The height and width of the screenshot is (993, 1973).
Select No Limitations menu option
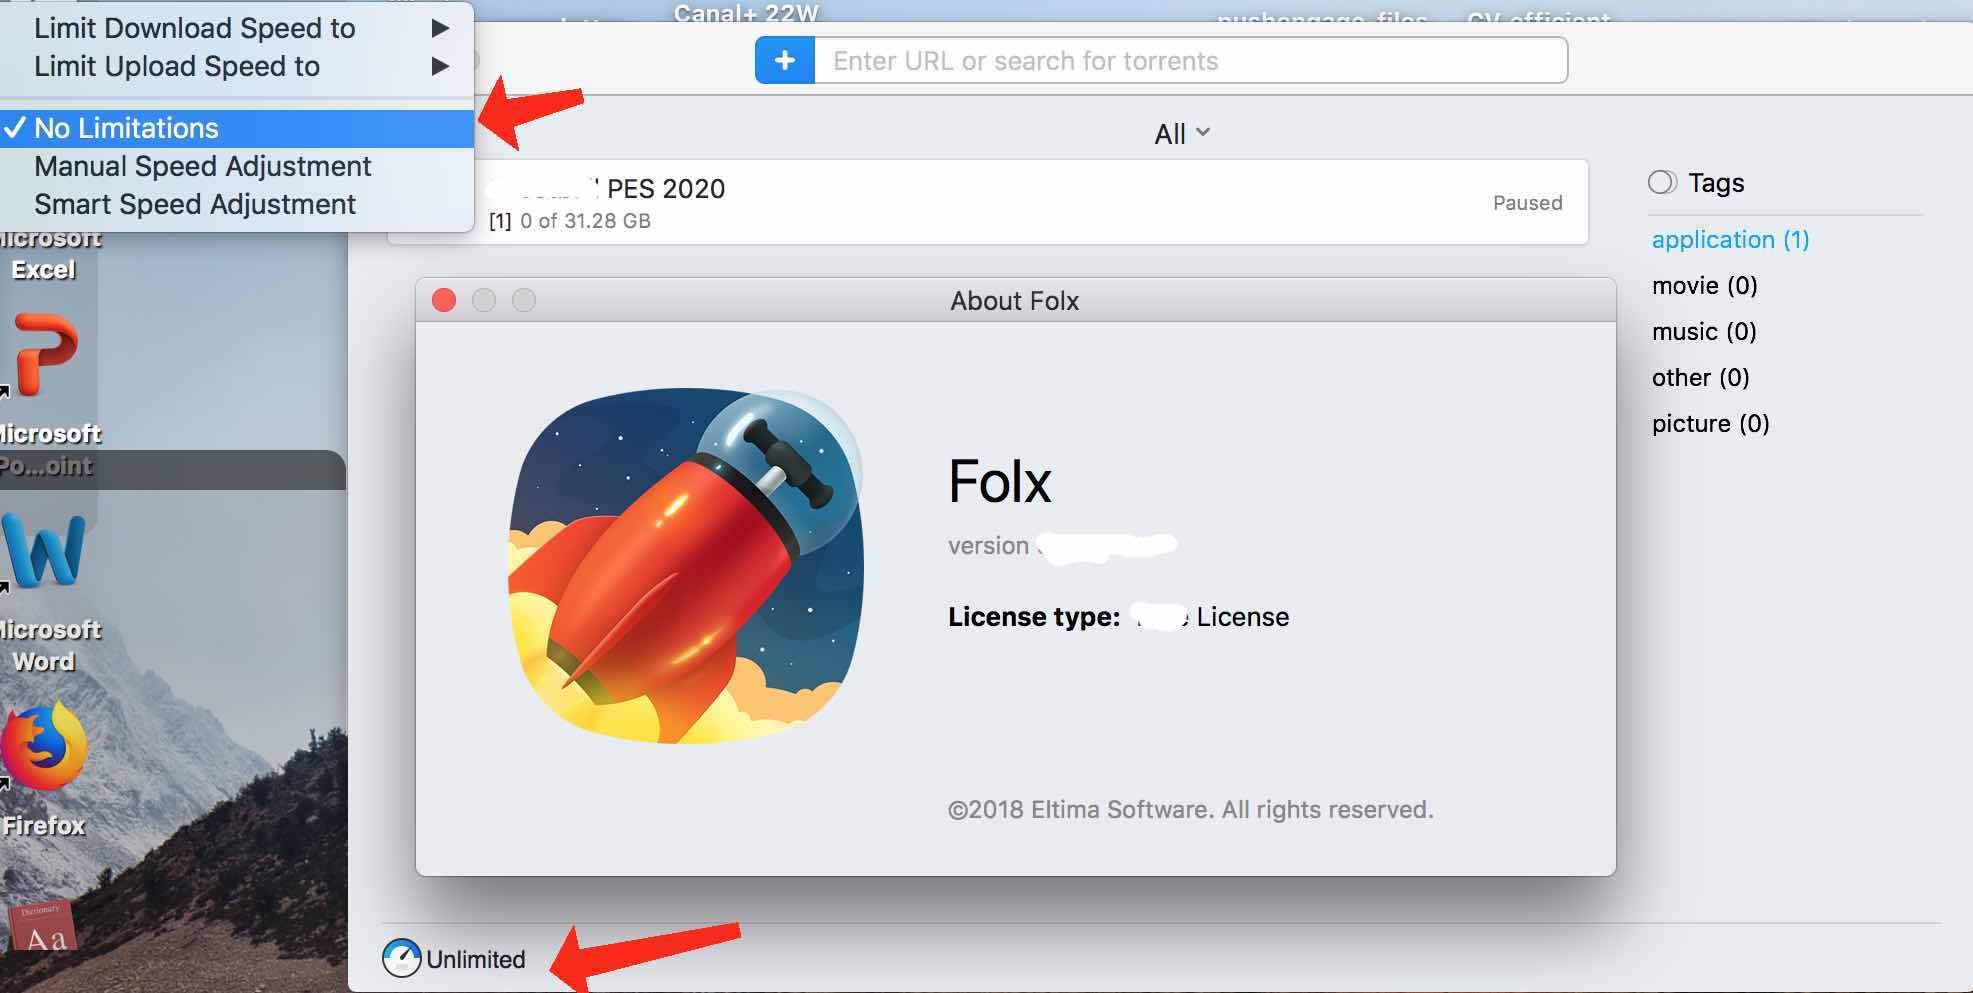click(x=237, y=128)
